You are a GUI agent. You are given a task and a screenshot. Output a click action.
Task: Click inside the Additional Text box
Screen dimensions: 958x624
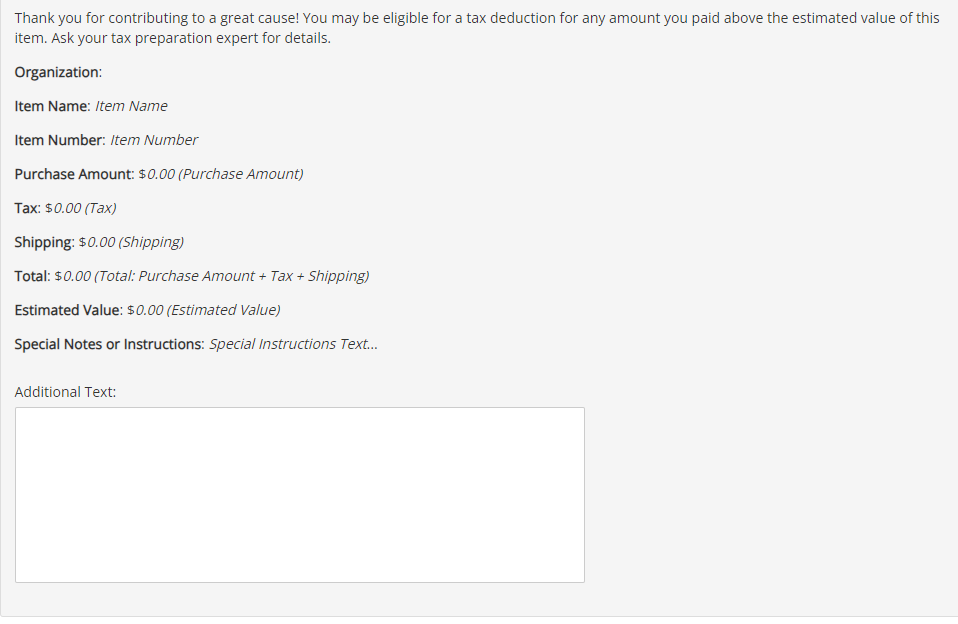coord(299,494)
